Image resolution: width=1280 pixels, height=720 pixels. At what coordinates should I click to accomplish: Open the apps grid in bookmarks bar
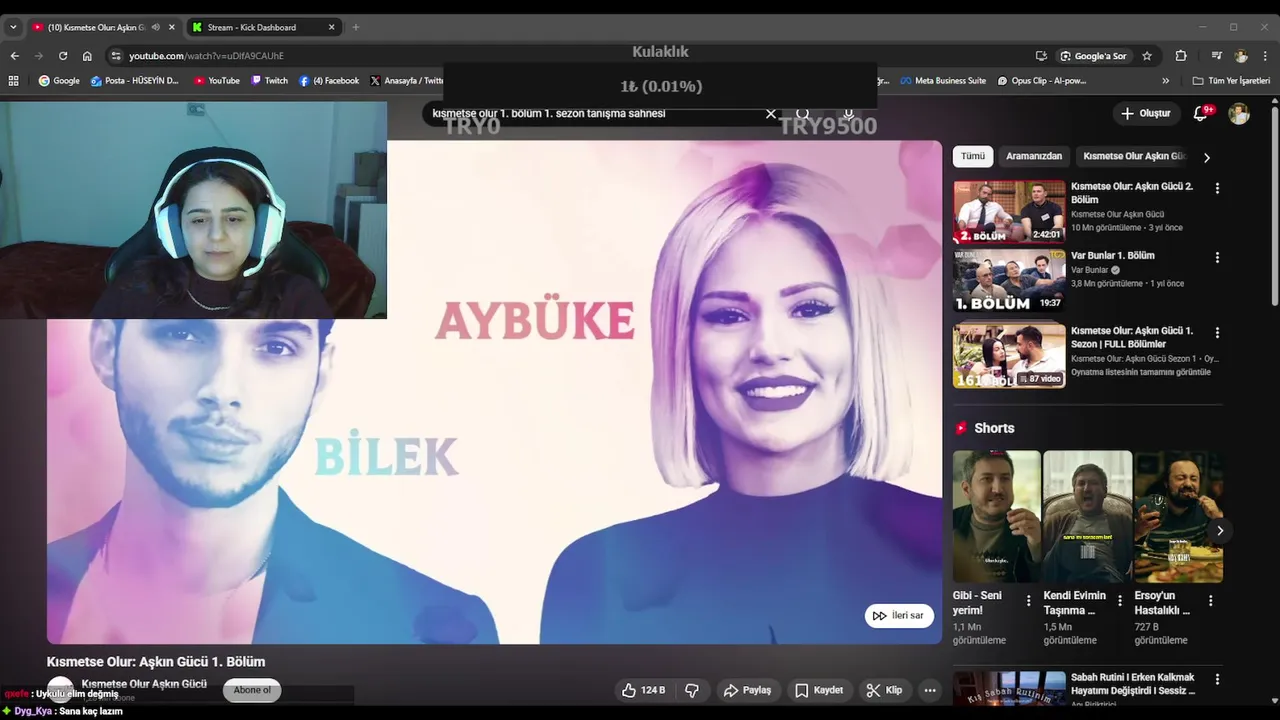coord(13,81)
